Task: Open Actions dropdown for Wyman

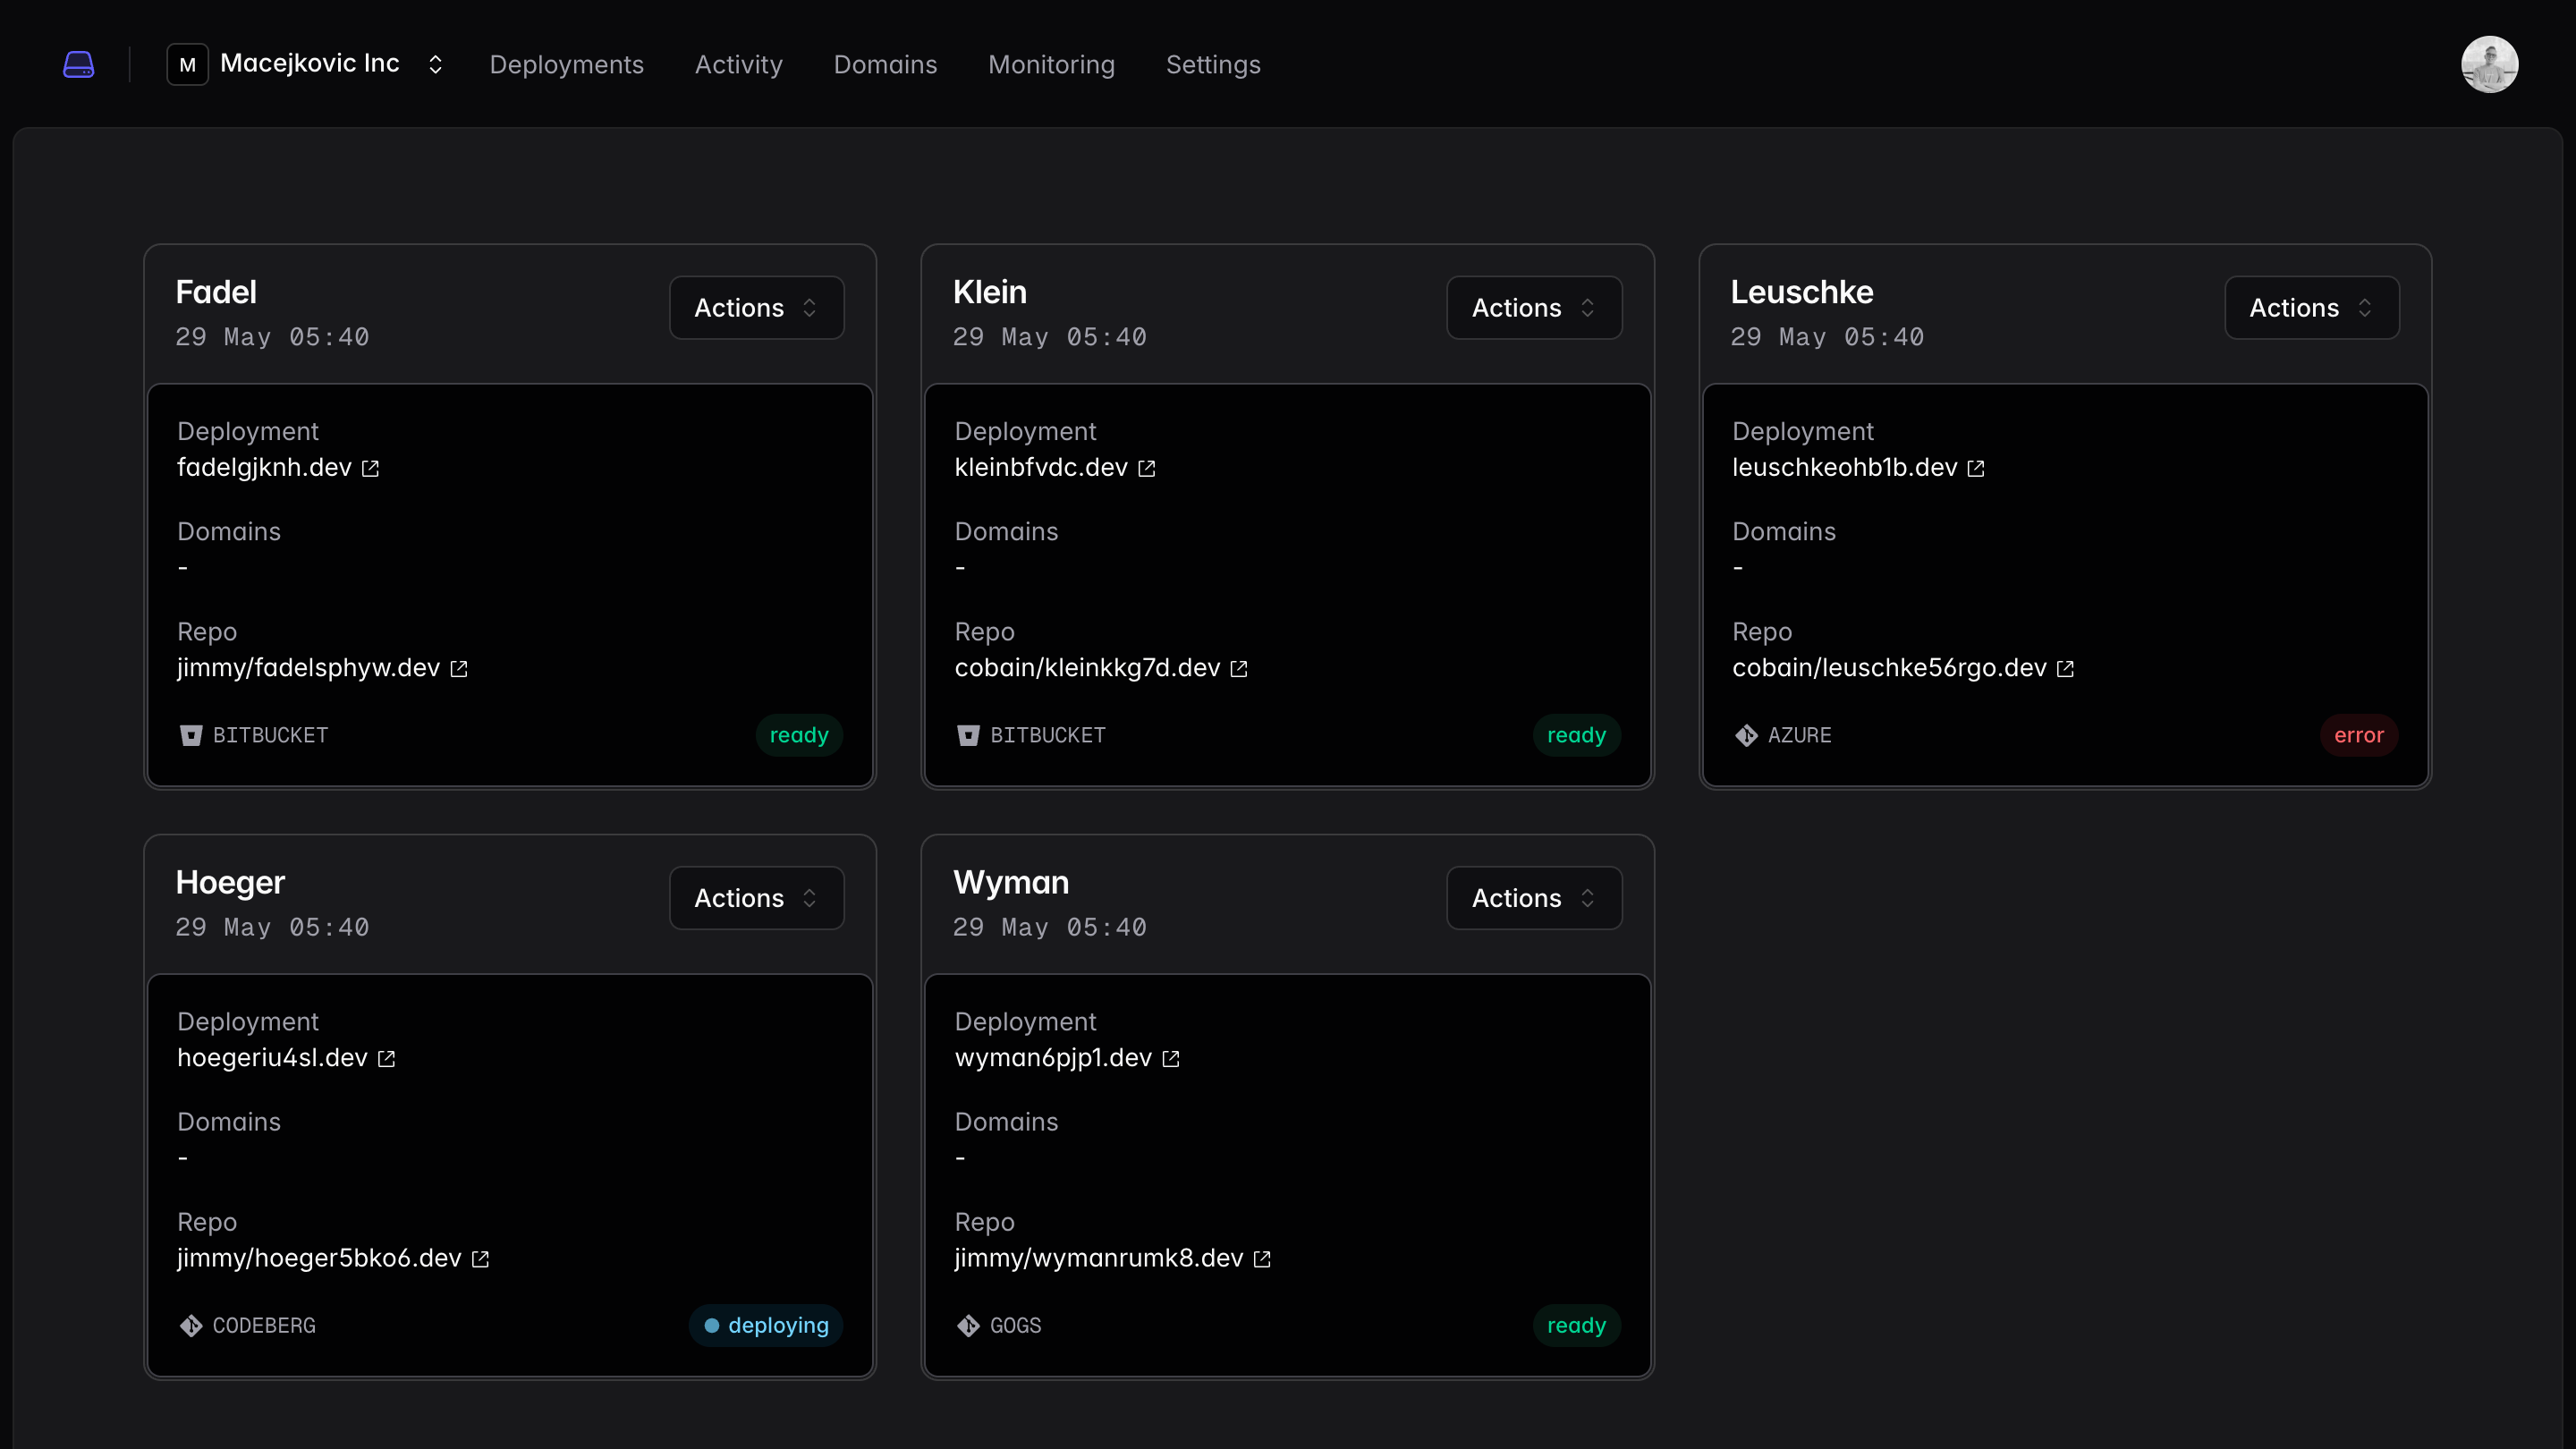Action: [1533, 898]
